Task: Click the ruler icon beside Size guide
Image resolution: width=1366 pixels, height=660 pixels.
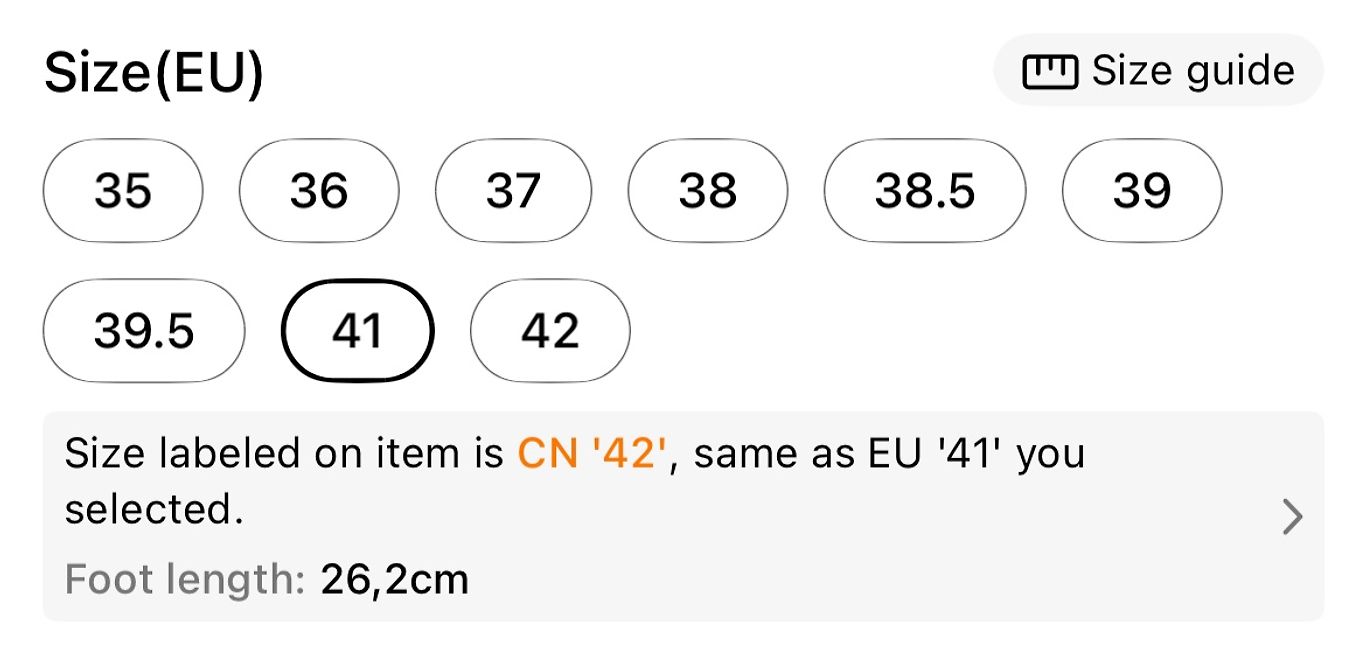Action: (1049, 72)
